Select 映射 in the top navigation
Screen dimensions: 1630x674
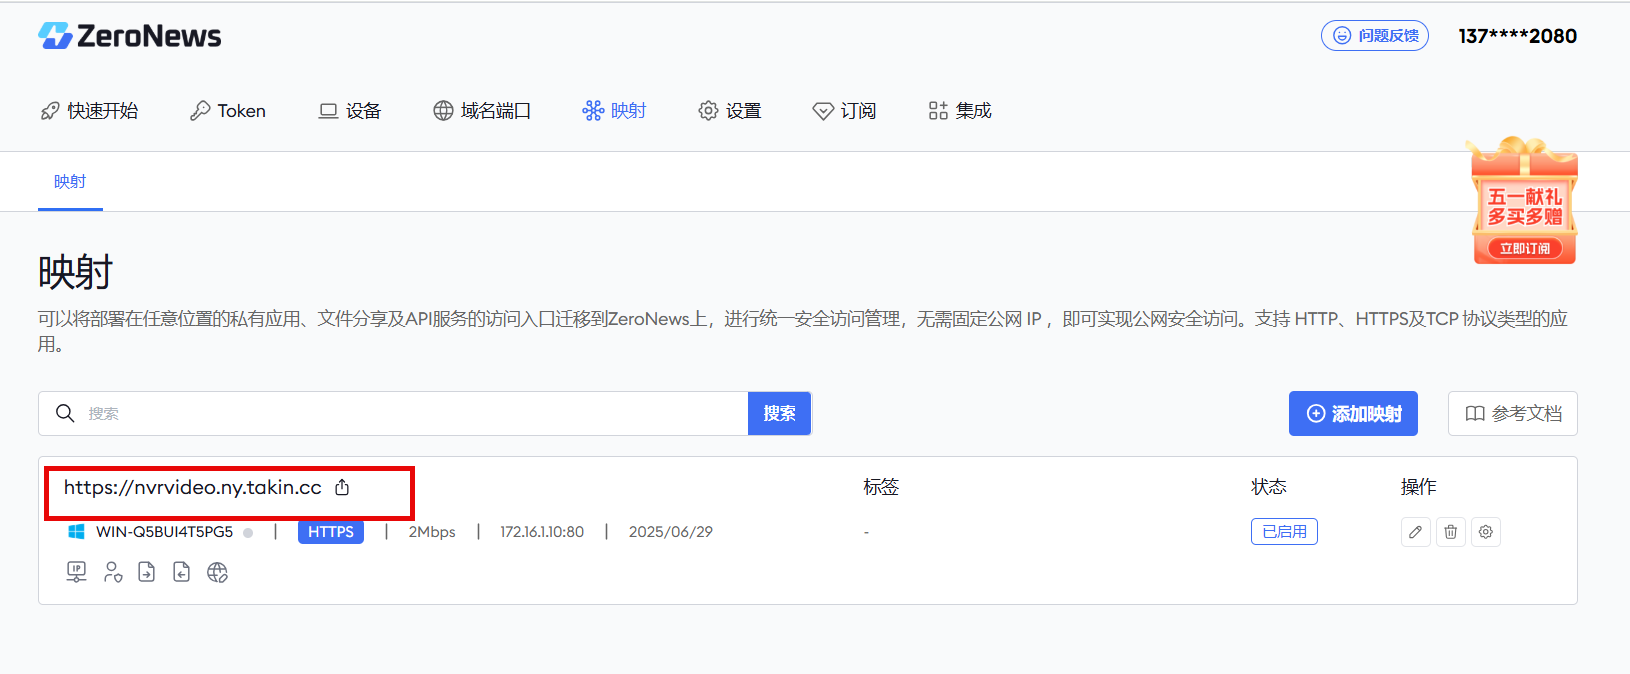pos(614,111)
